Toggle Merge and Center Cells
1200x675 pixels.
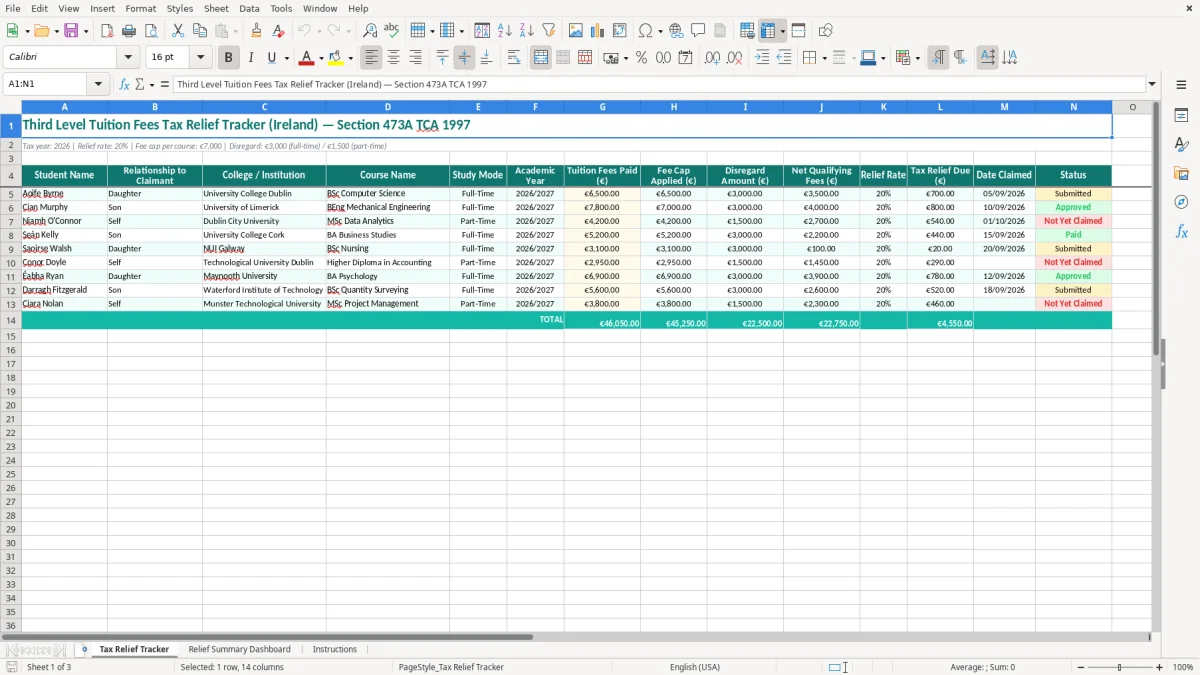(x=541, y=58)
